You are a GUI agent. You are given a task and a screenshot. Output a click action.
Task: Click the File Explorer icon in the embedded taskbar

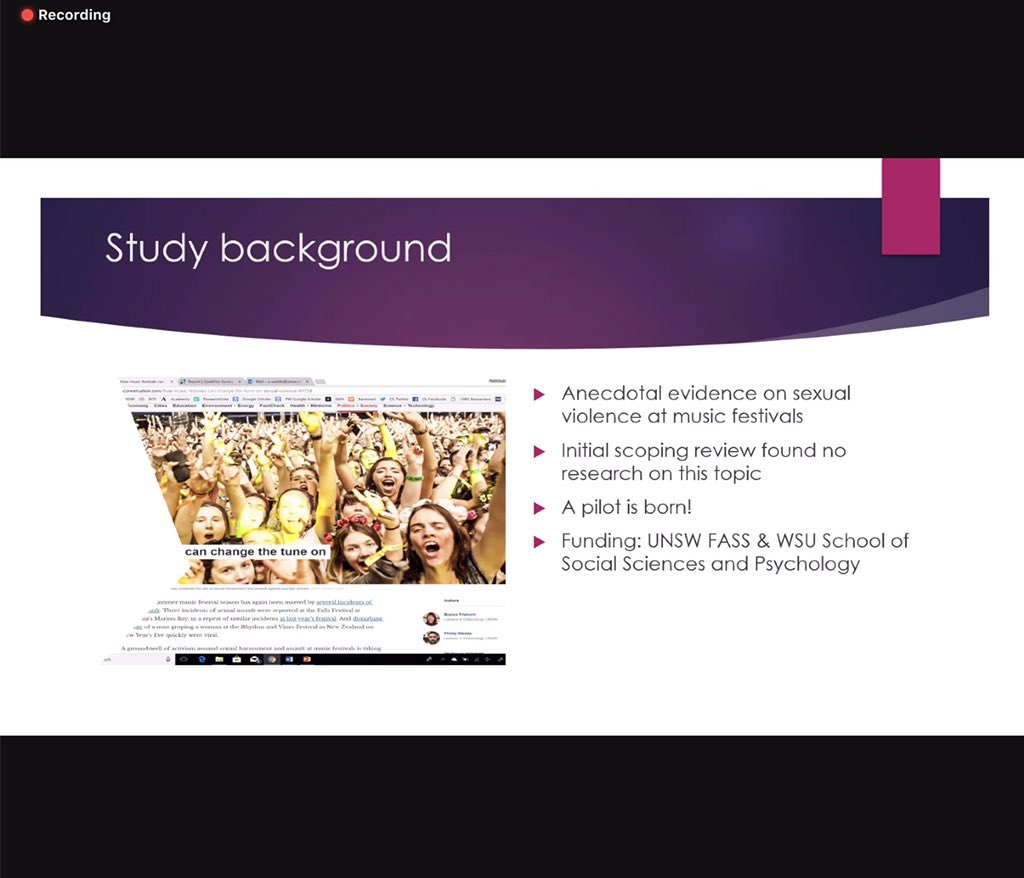pyautogui.click(x=219, y=659)
